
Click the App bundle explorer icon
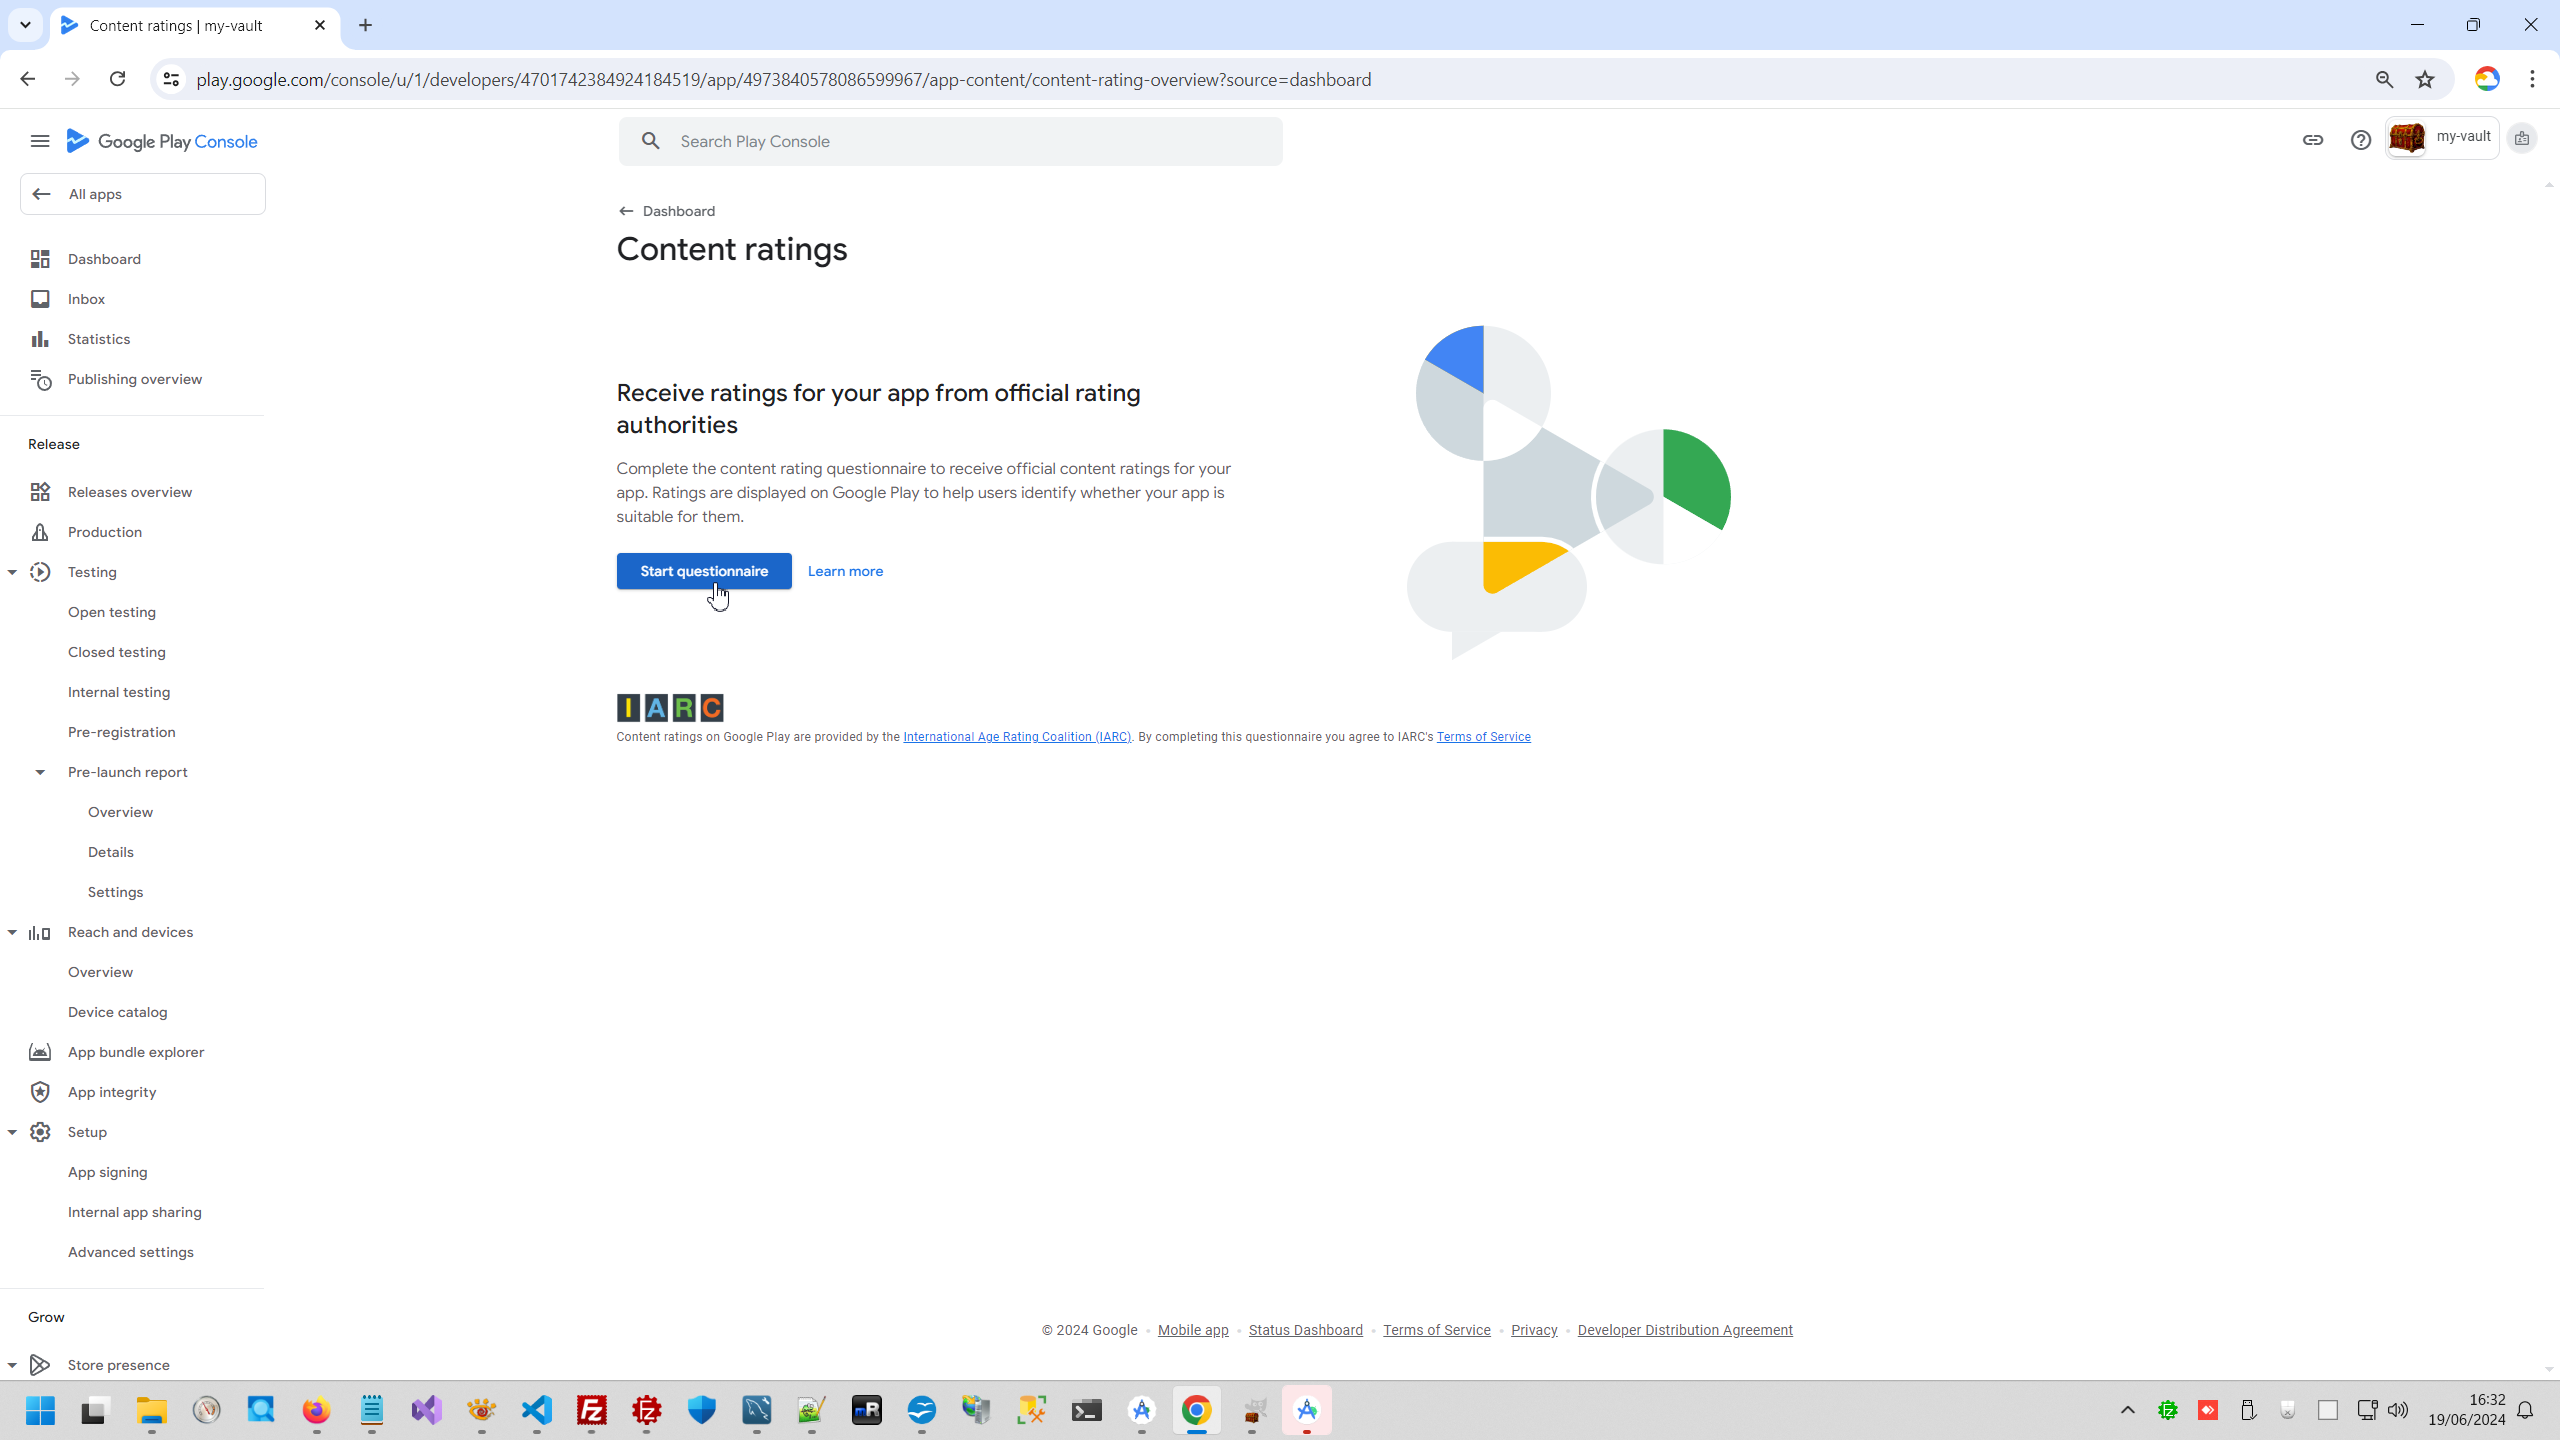[x=40, y=1052]
